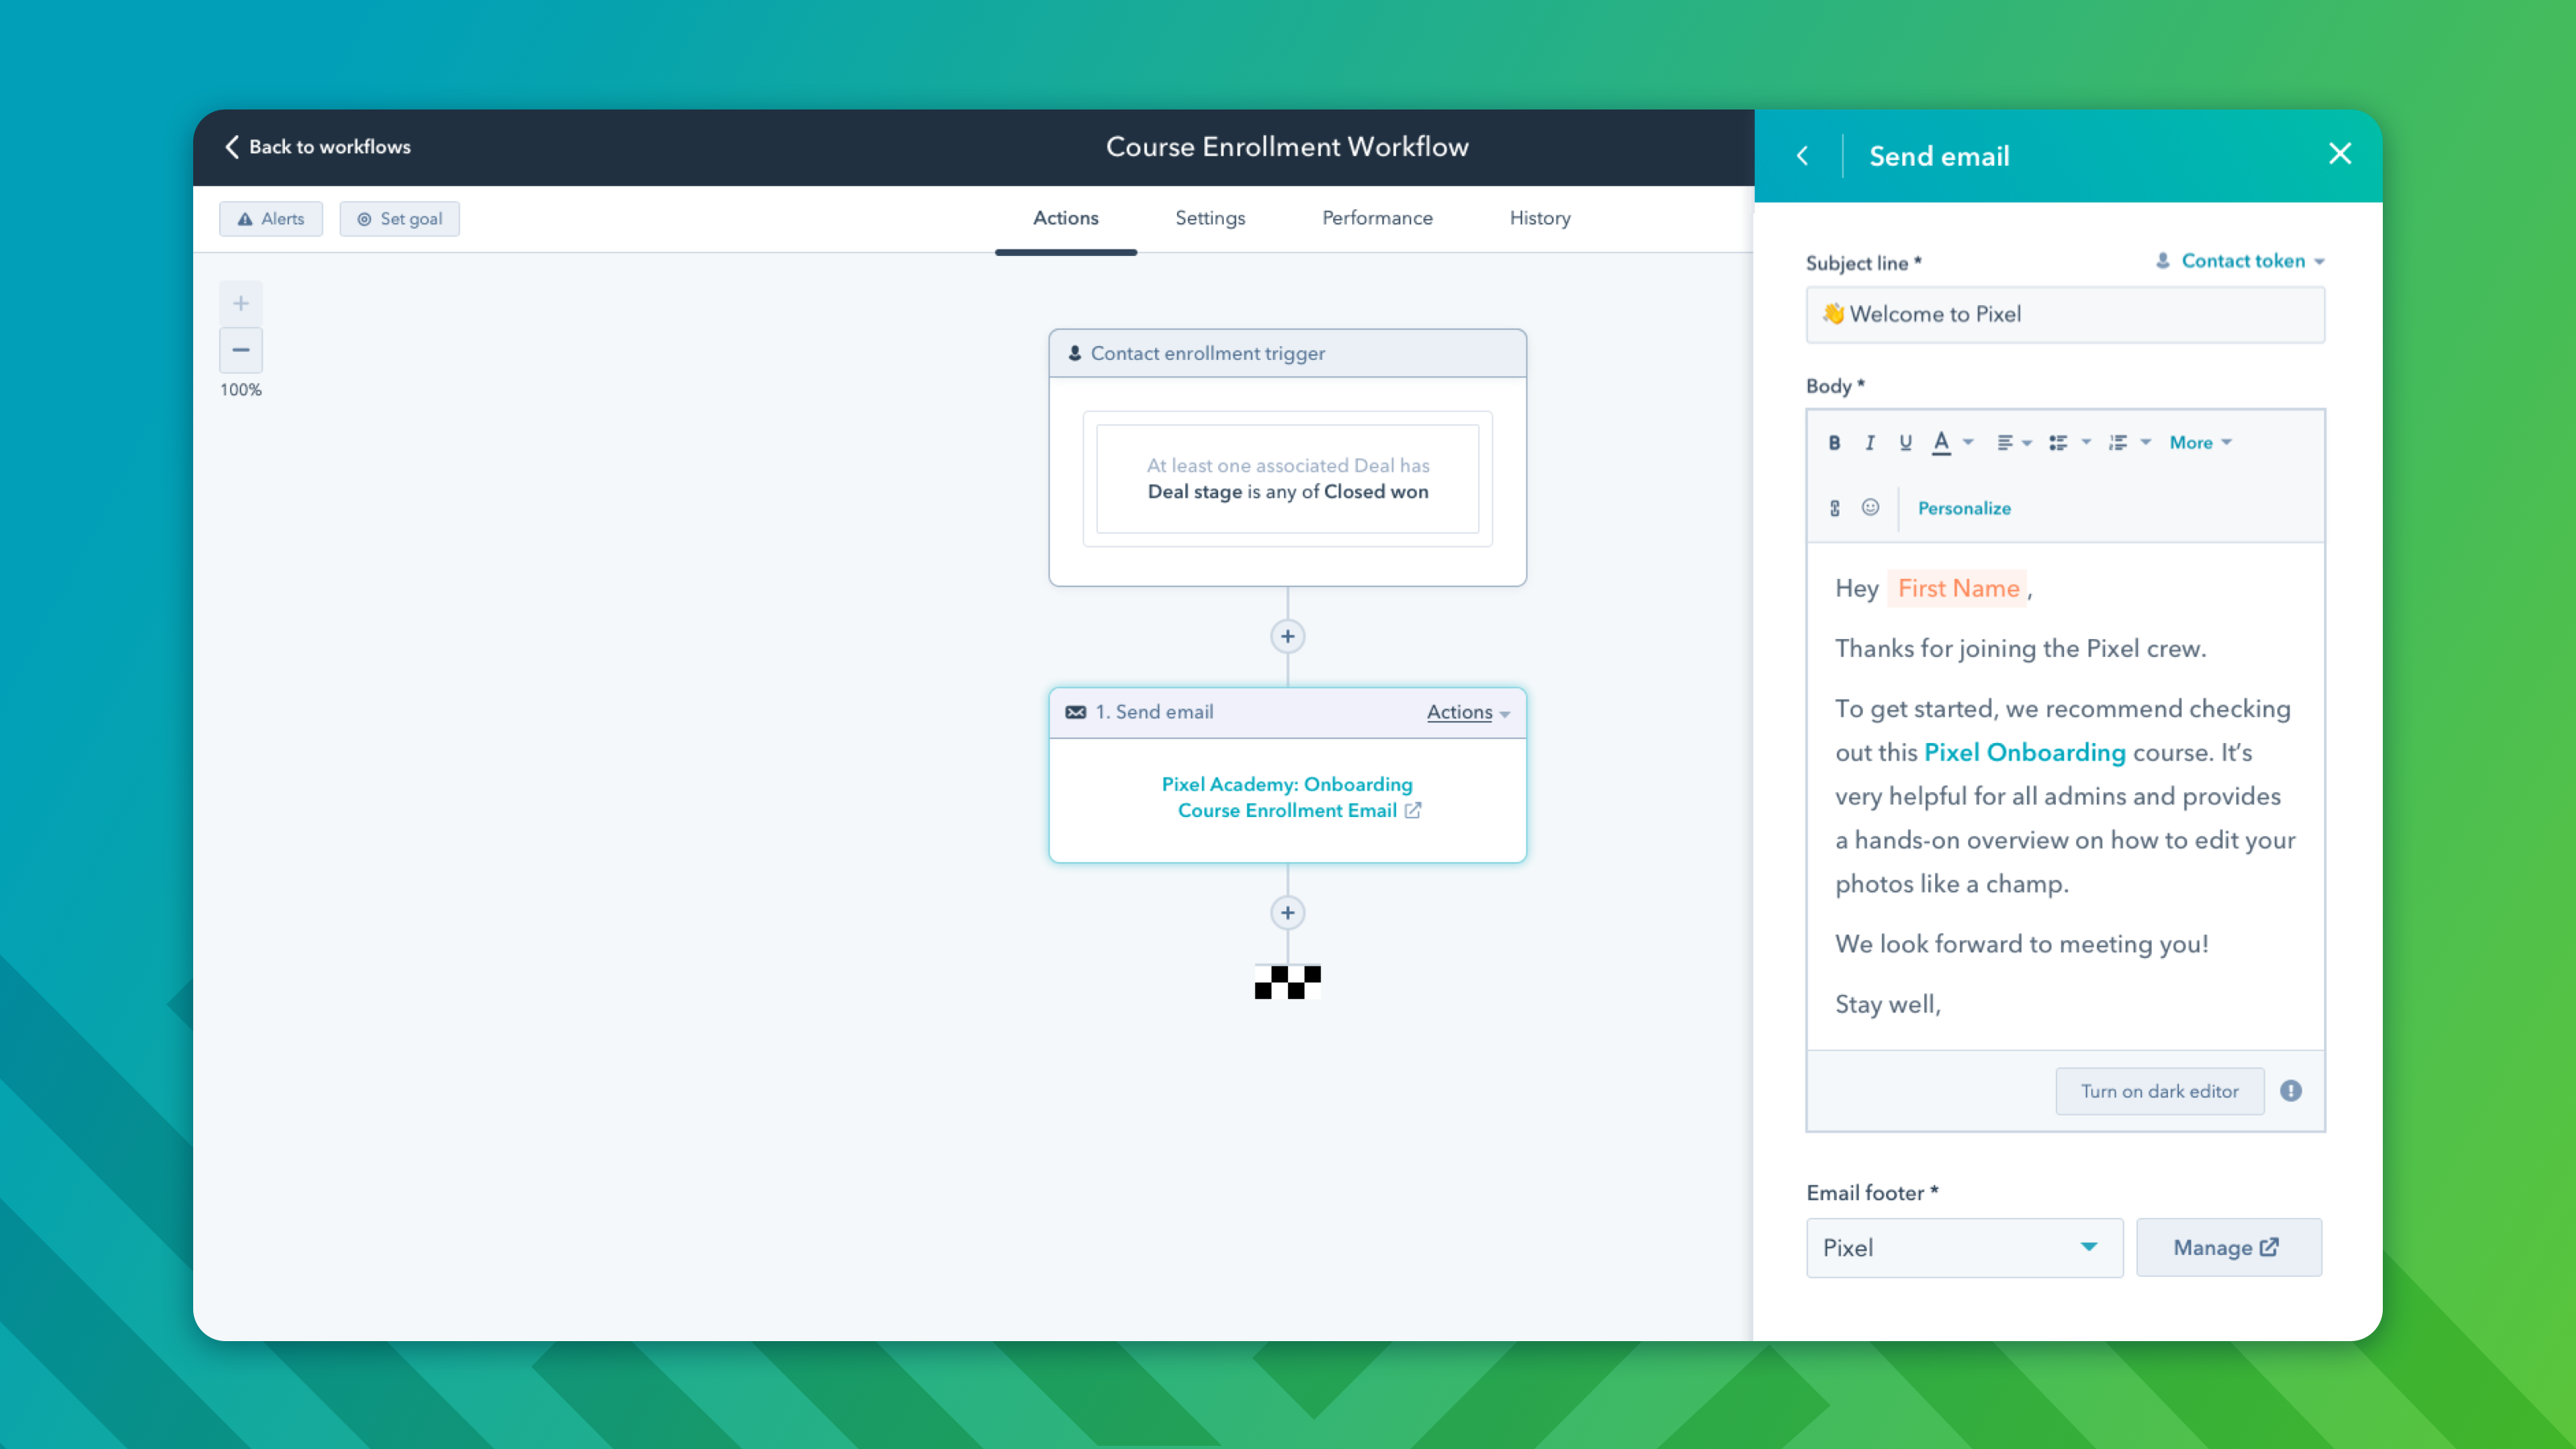This screenshot has height=1449, width=2576.
Task: Add a step below Send email
Action: pos(1287,912)
